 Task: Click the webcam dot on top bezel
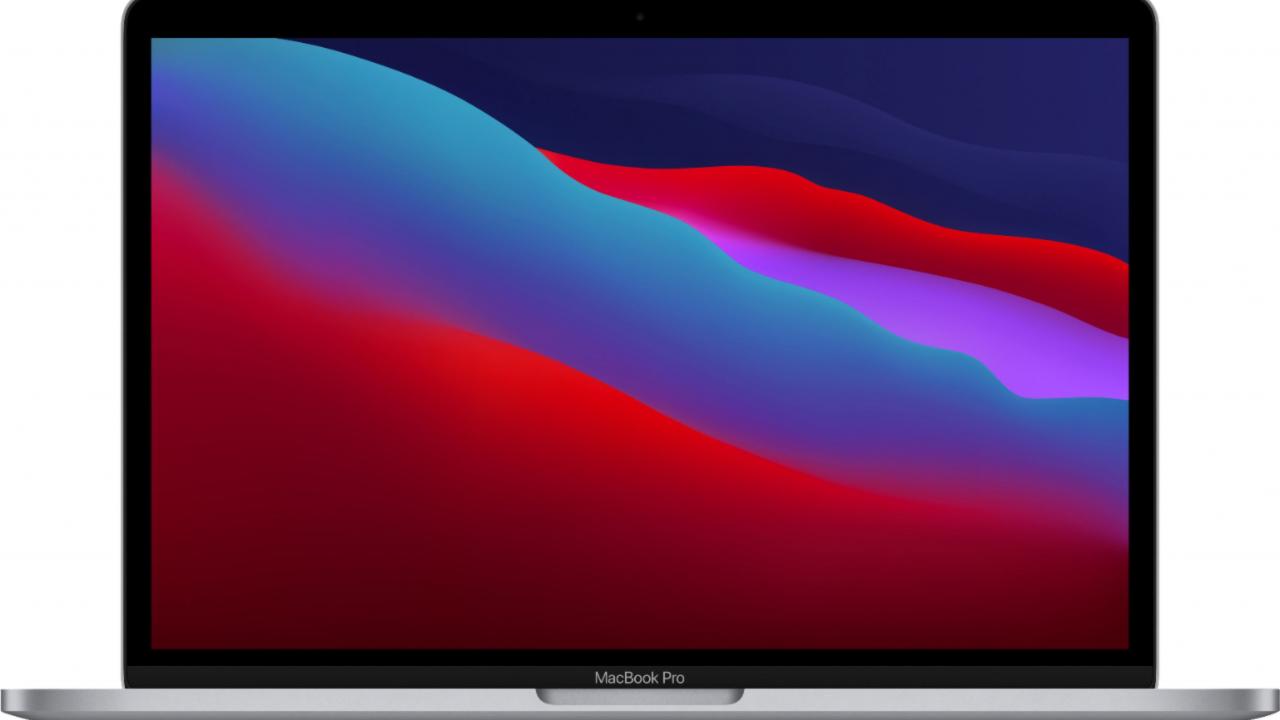click(x=640, y=17)
